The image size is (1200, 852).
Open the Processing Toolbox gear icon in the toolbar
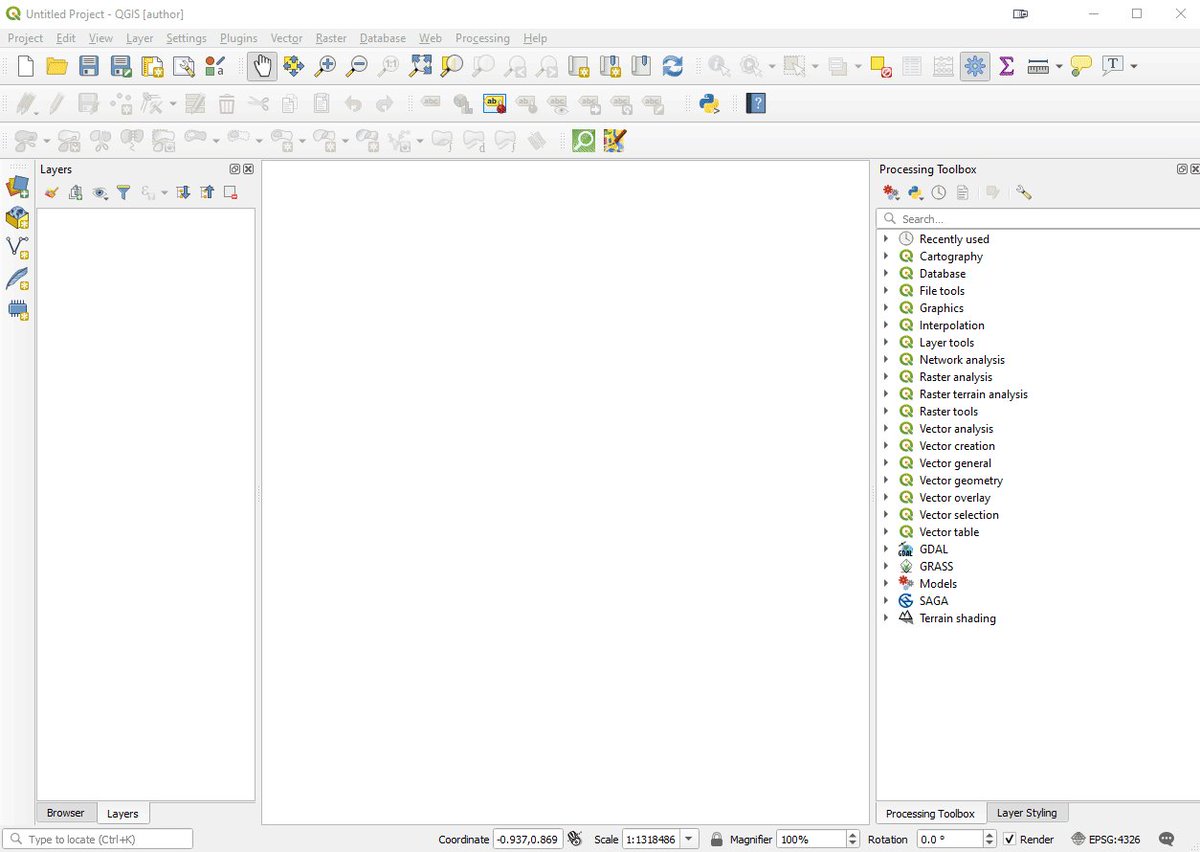pyautogui.click(x=975, y=66)
